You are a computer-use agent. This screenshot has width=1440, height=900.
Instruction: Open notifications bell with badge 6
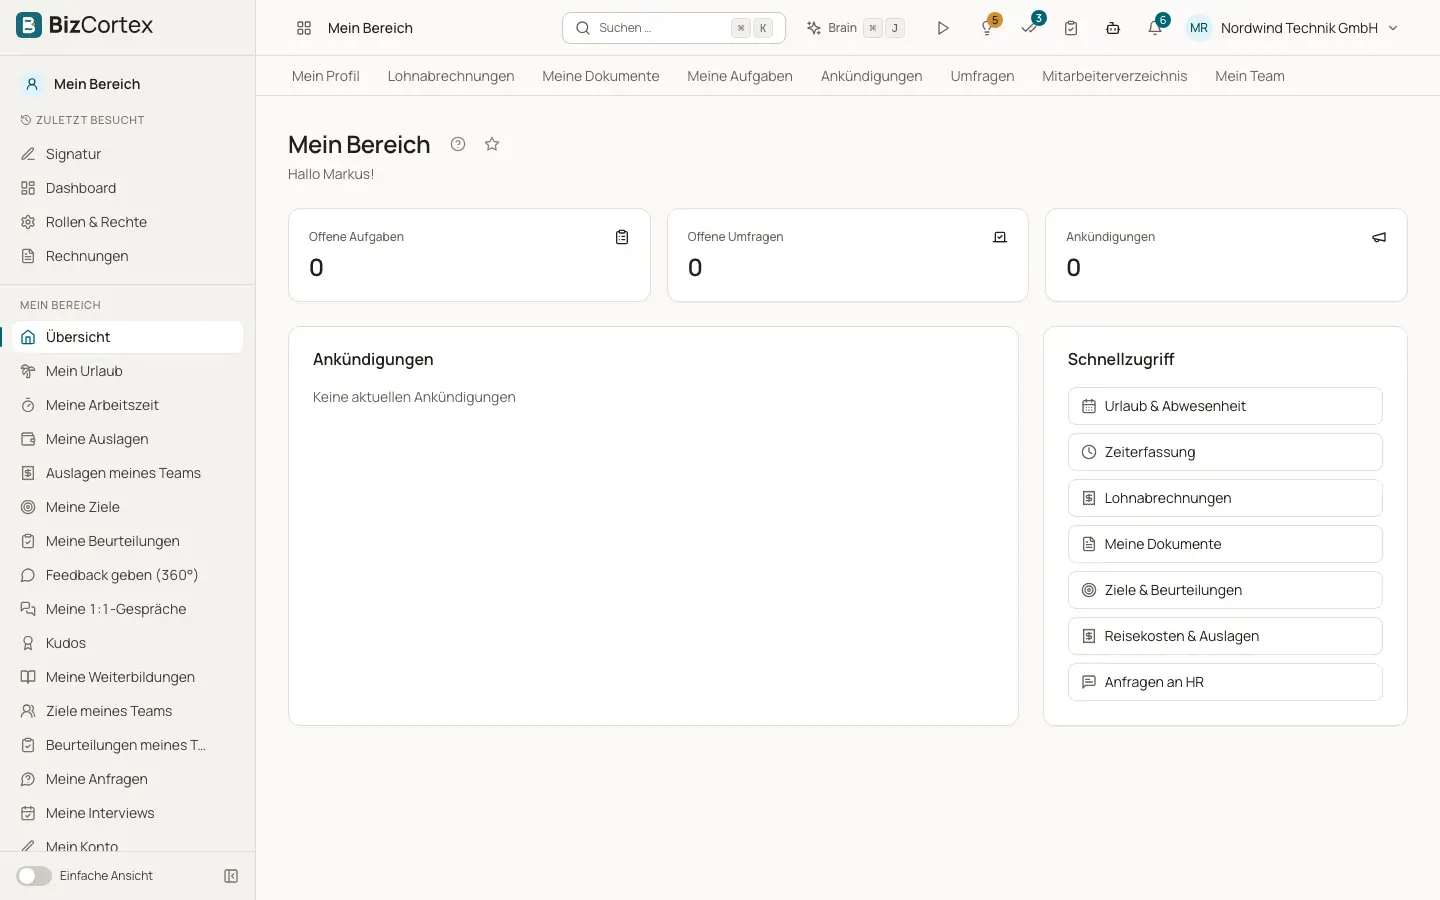click(x=1156, y=28)
